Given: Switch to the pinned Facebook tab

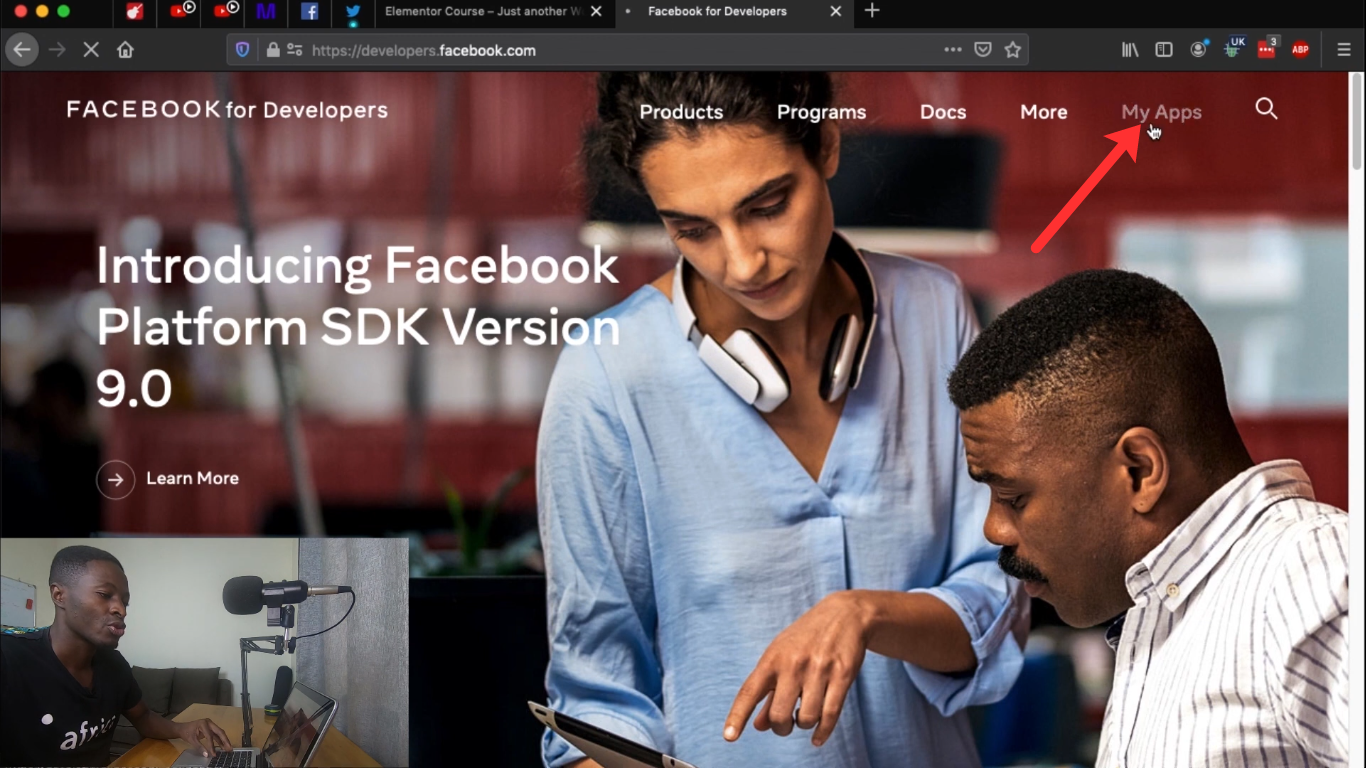Looking at the screenshot, I should click(x=309, y=12).
